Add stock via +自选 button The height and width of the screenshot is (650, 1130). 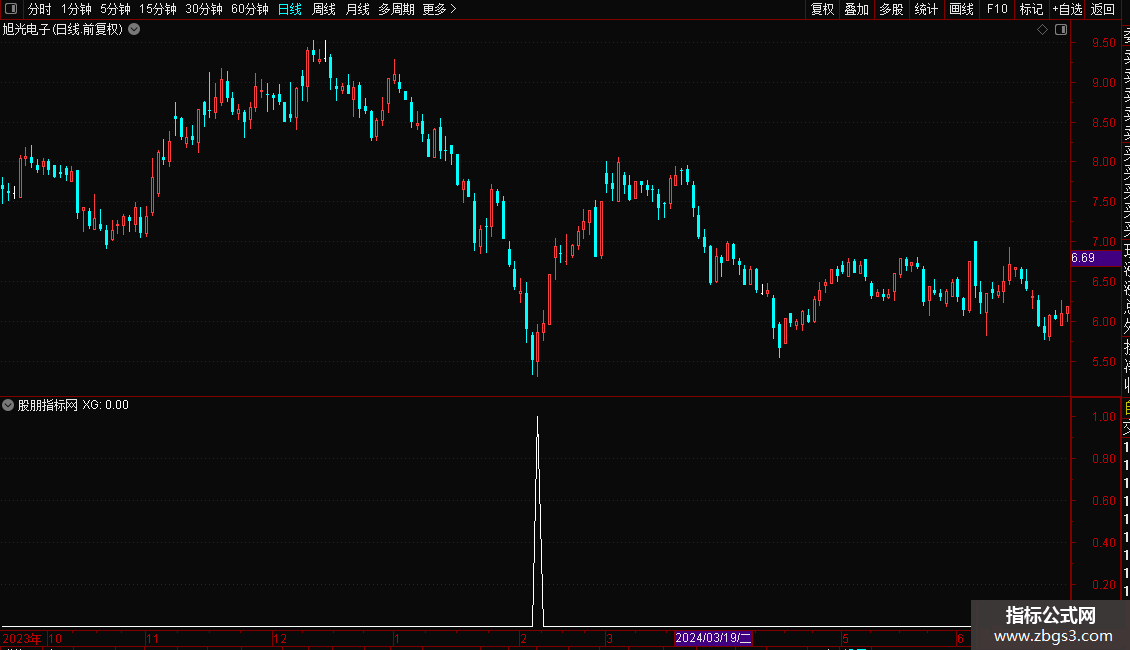1067,9
